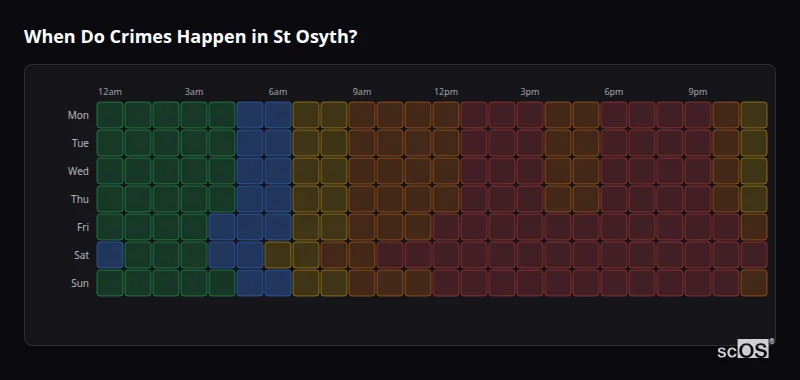This screenshot has height=380, width=800.
Task: Select the Saturday 12am blue heatmap cell
Action: [110, 255]
